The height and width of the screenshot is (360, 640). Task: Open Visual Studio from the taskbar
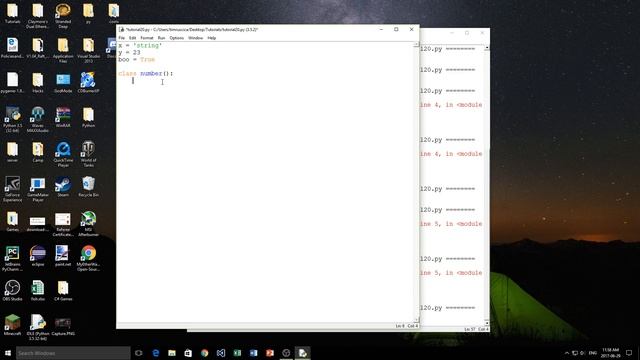tap(221, 353)
